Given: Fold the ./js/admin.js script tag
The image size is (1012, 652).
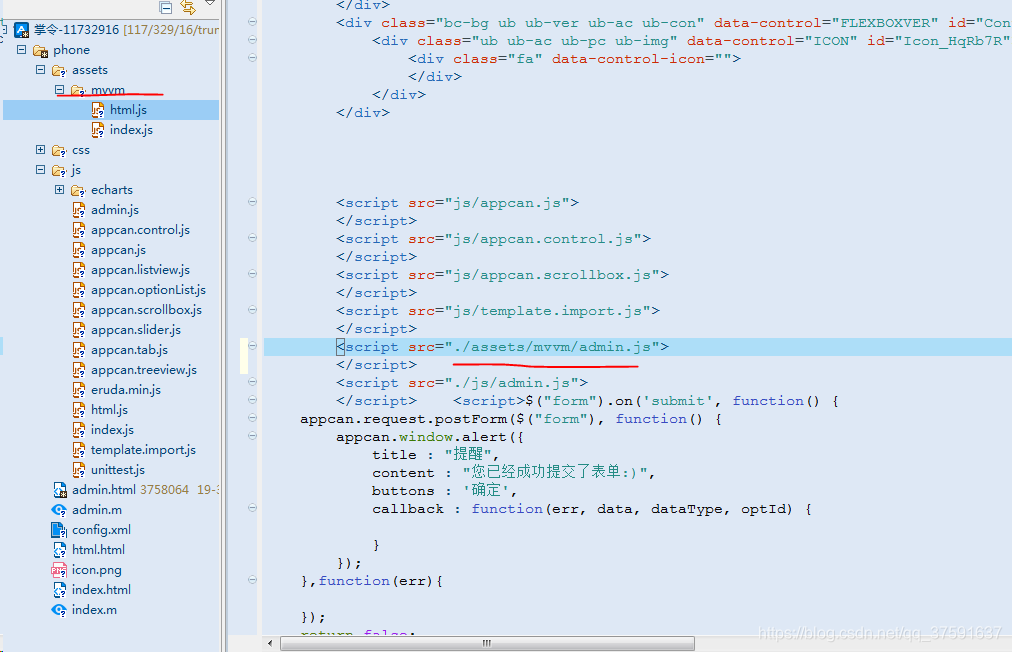Looking at the screenshot, I should click(252, 382).
